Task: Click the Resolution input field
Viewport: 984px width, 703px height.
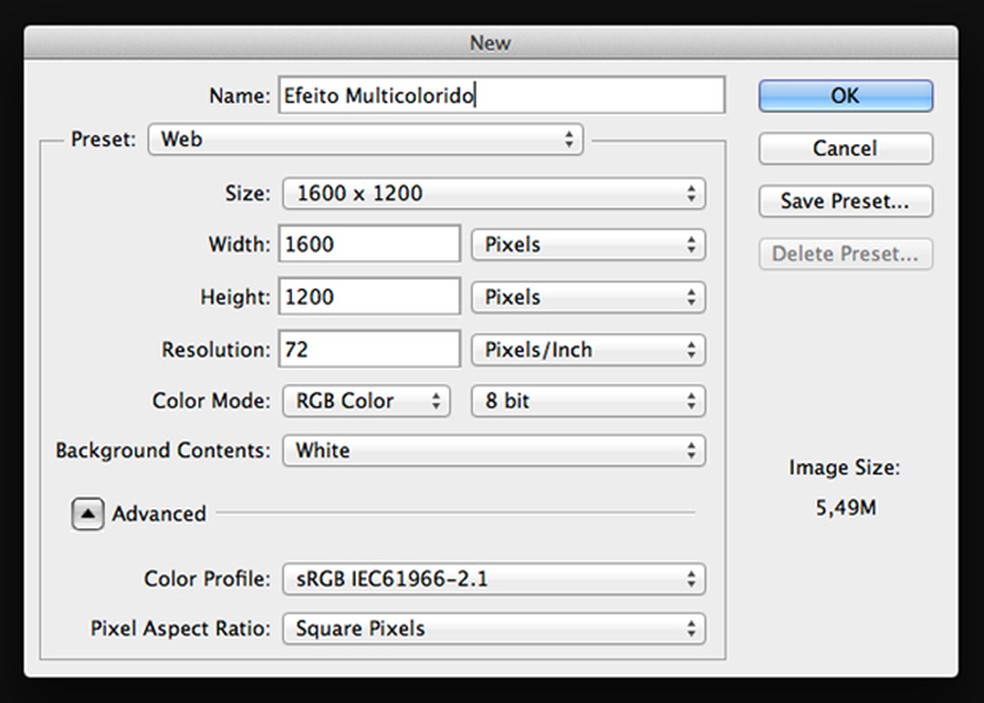Action: pyautogui.click(x=369, y=350)
